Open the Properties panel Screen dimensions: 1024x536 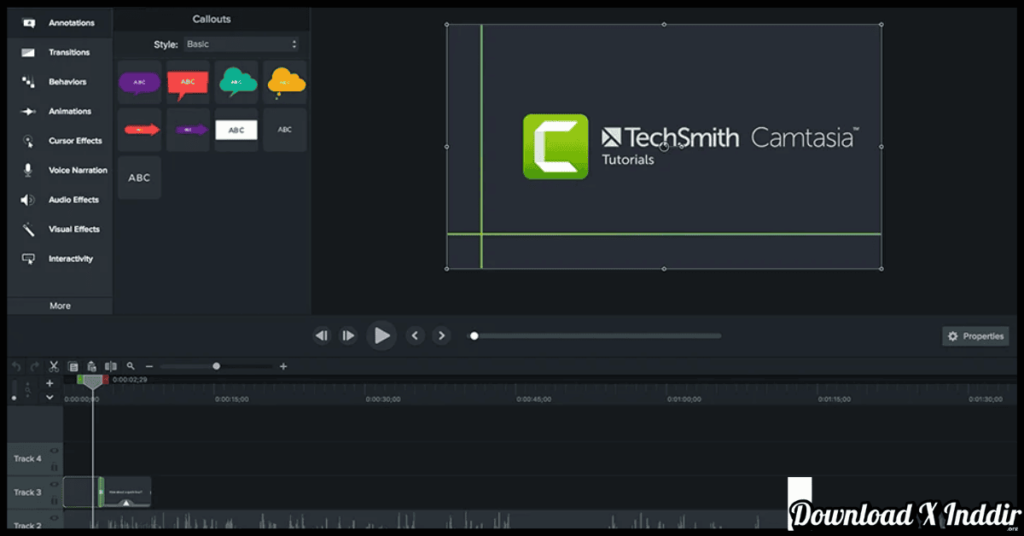click(976, 336)
